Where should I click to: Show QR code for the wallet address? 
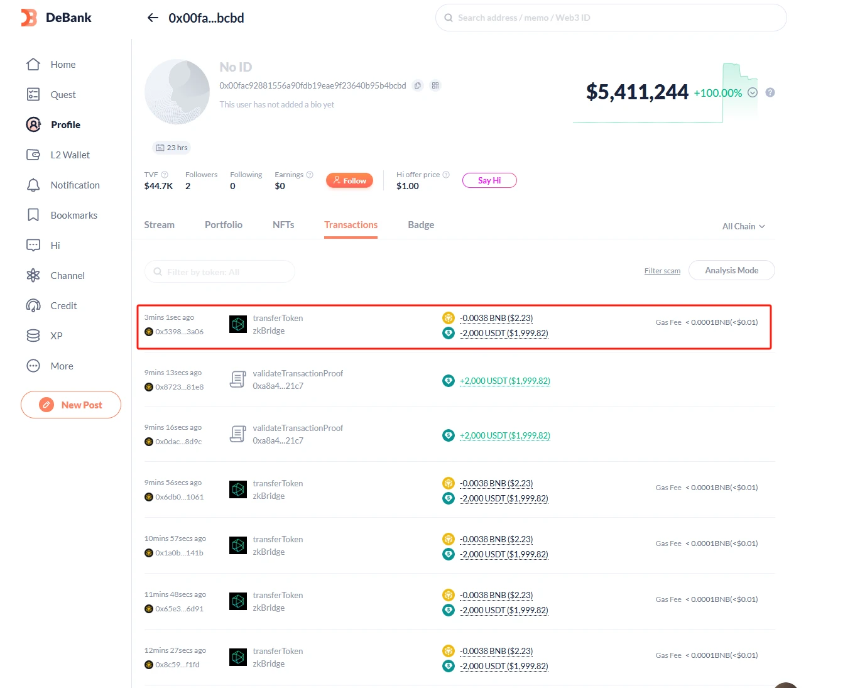pos(435,86)
